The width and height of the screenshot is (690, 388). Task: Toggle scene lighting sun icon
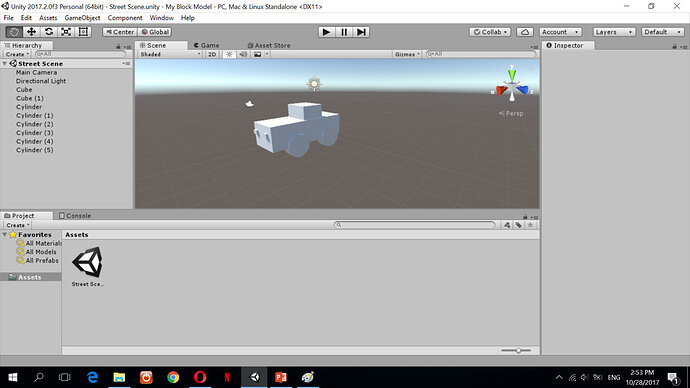click(229, 54)
